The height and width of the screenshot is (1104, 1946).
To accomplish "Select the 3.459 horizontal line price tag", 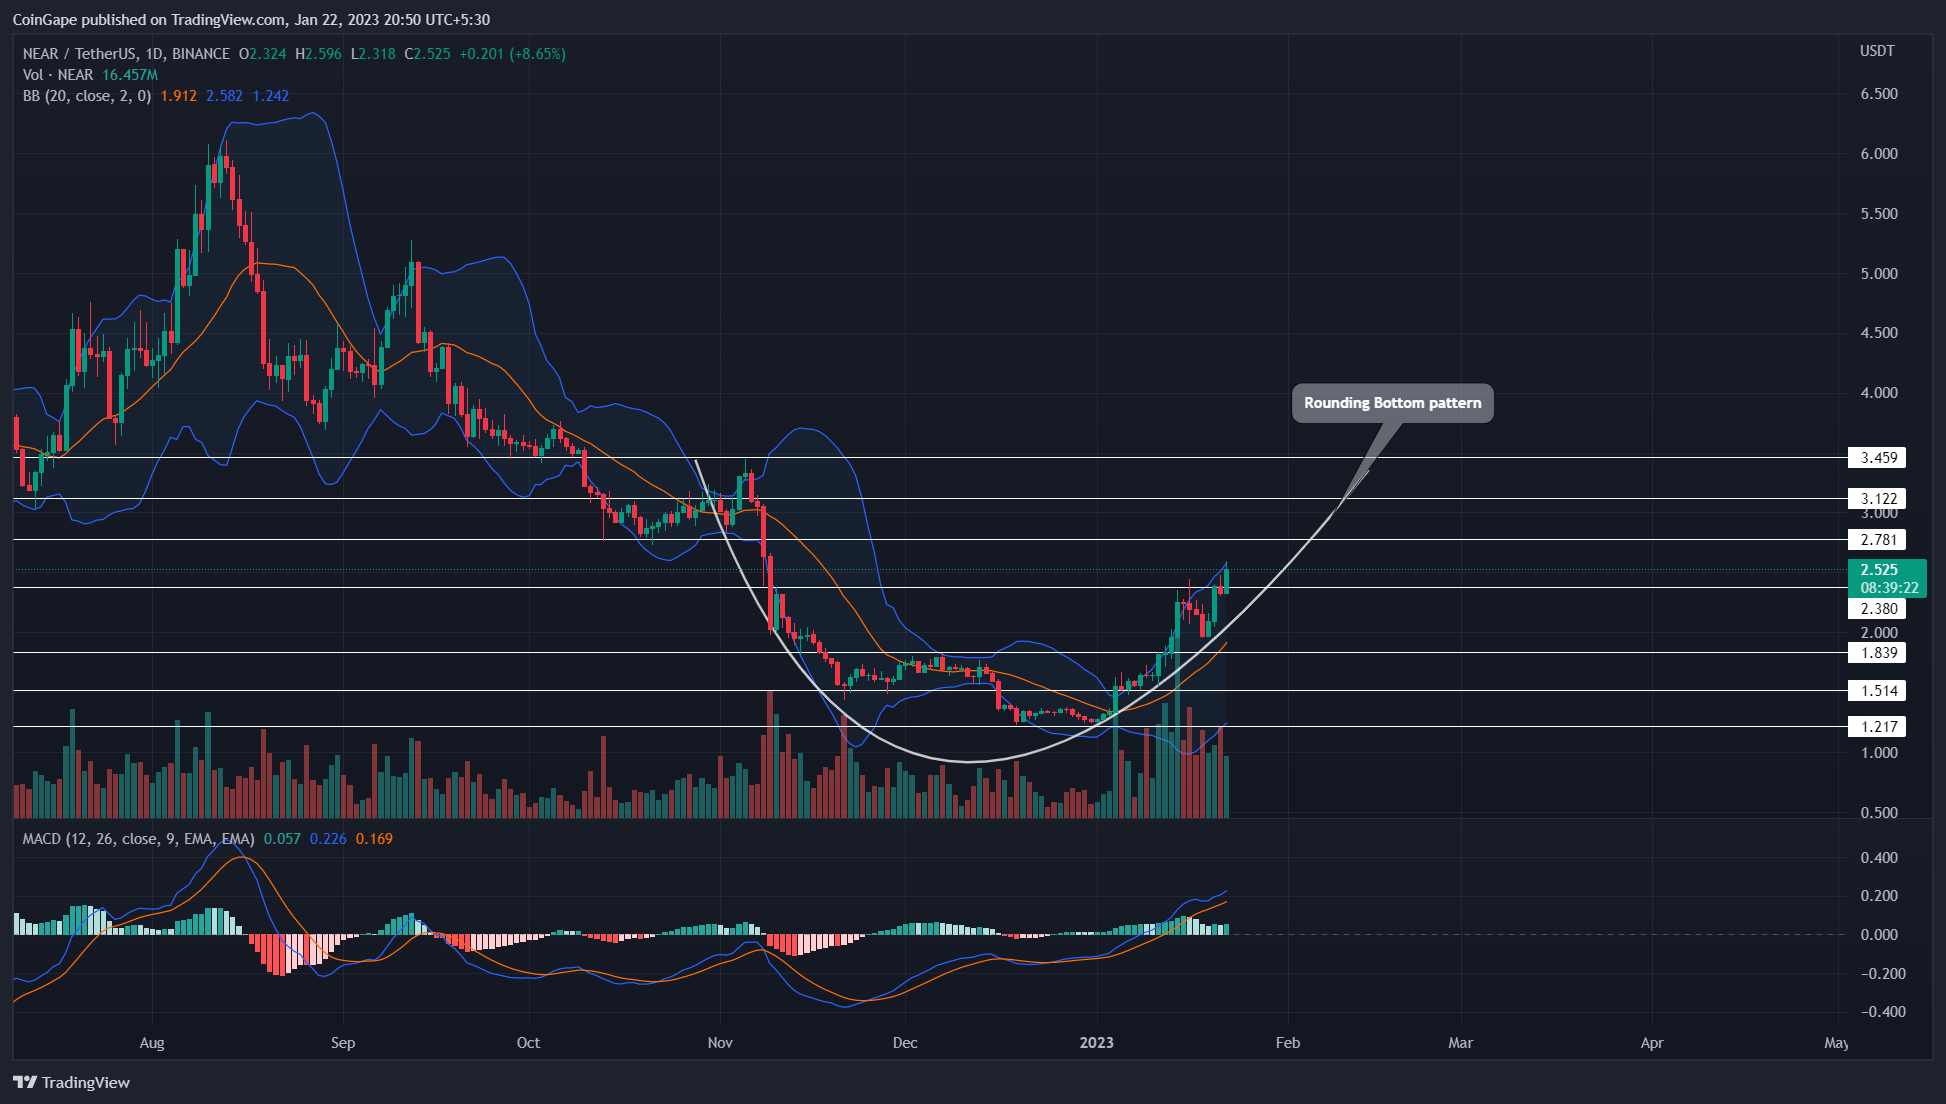I will pyautogui.click(x=1878, y=458).
